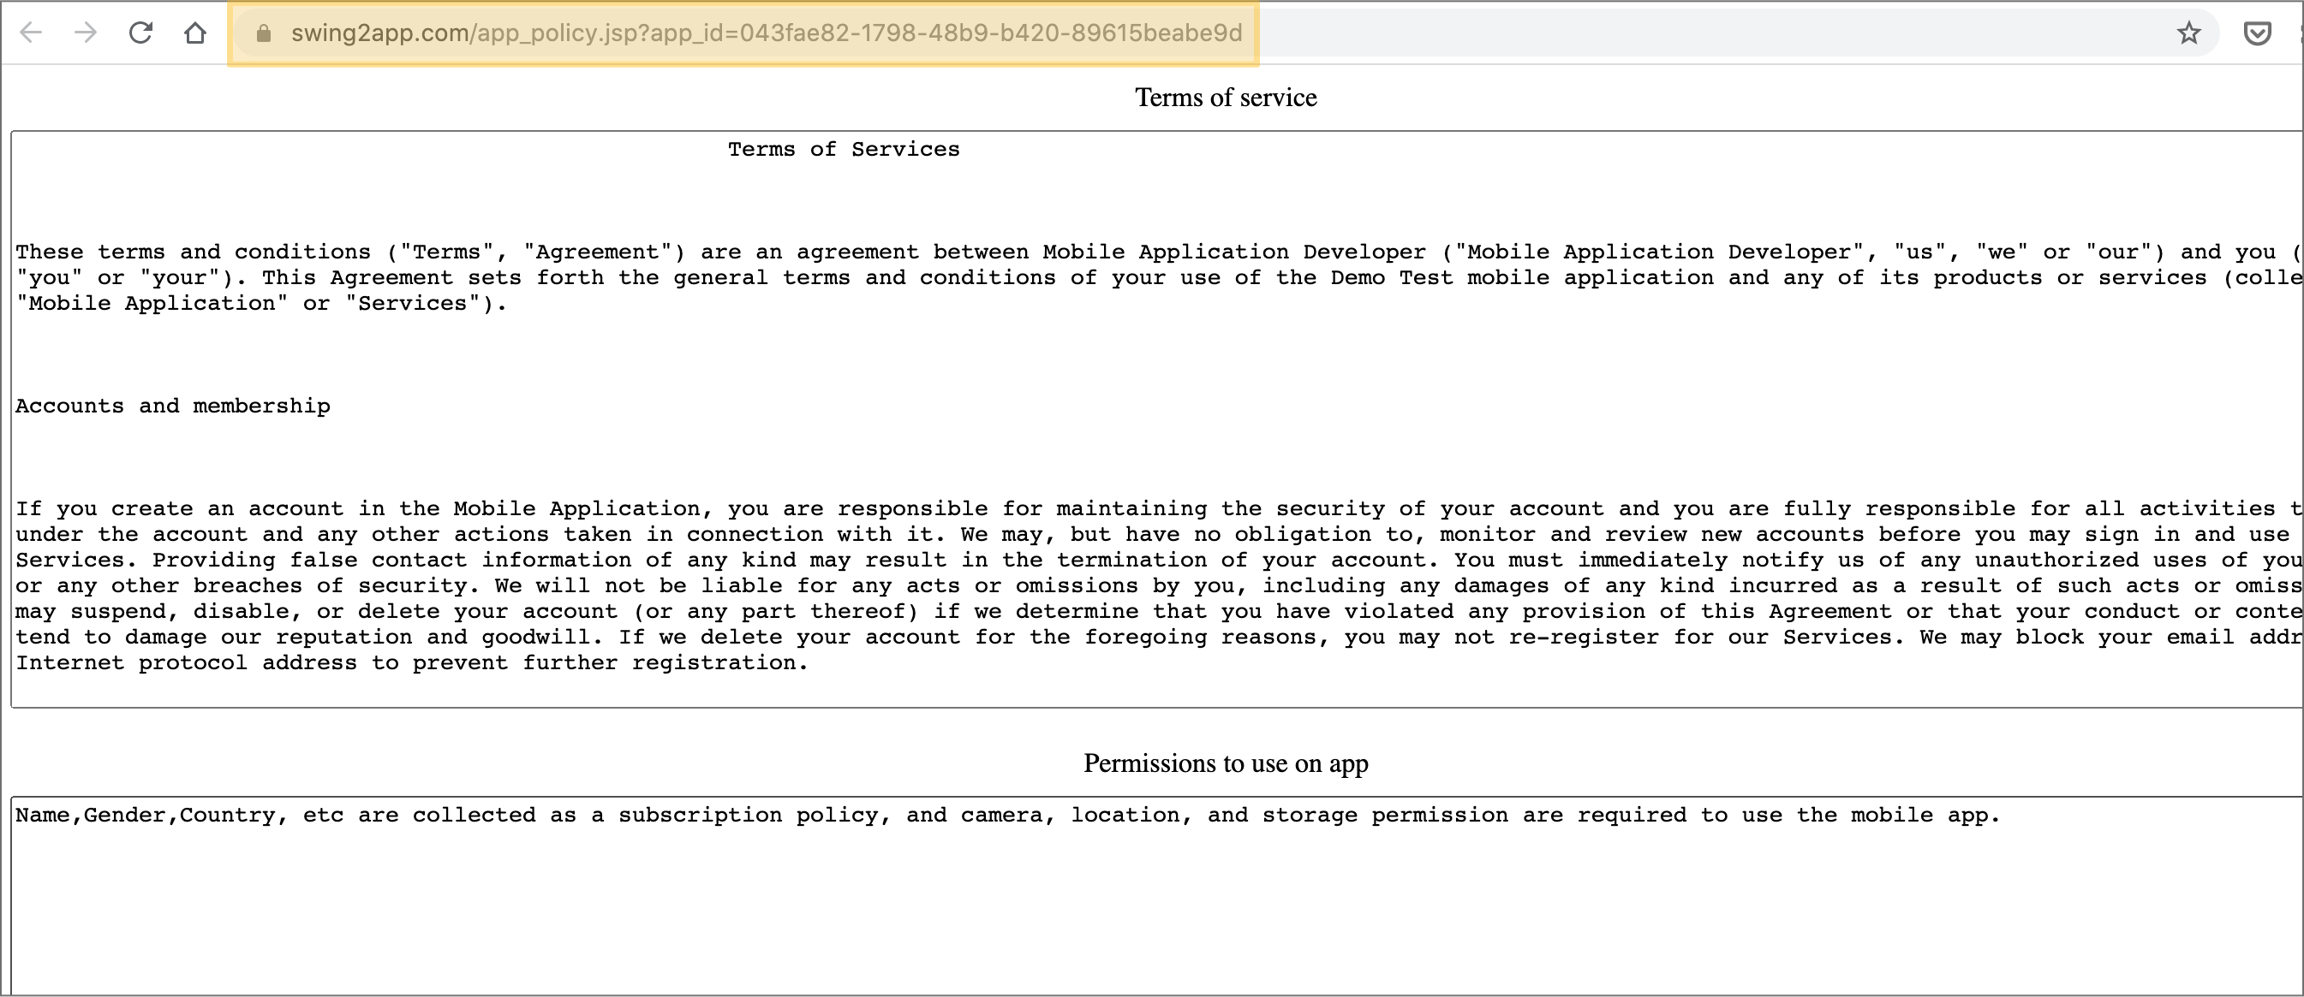Open site info via the padlock icon

(x=264, y=34)
